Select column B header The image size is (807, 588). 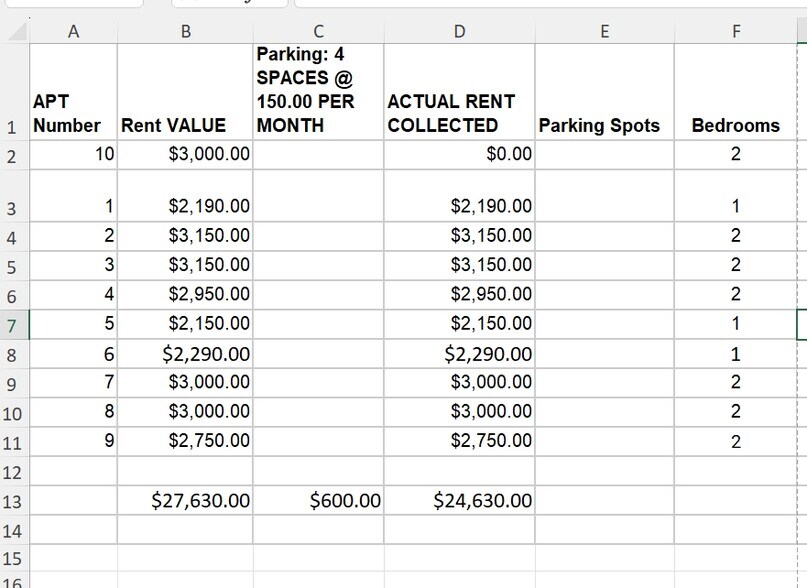pos(185,31)
